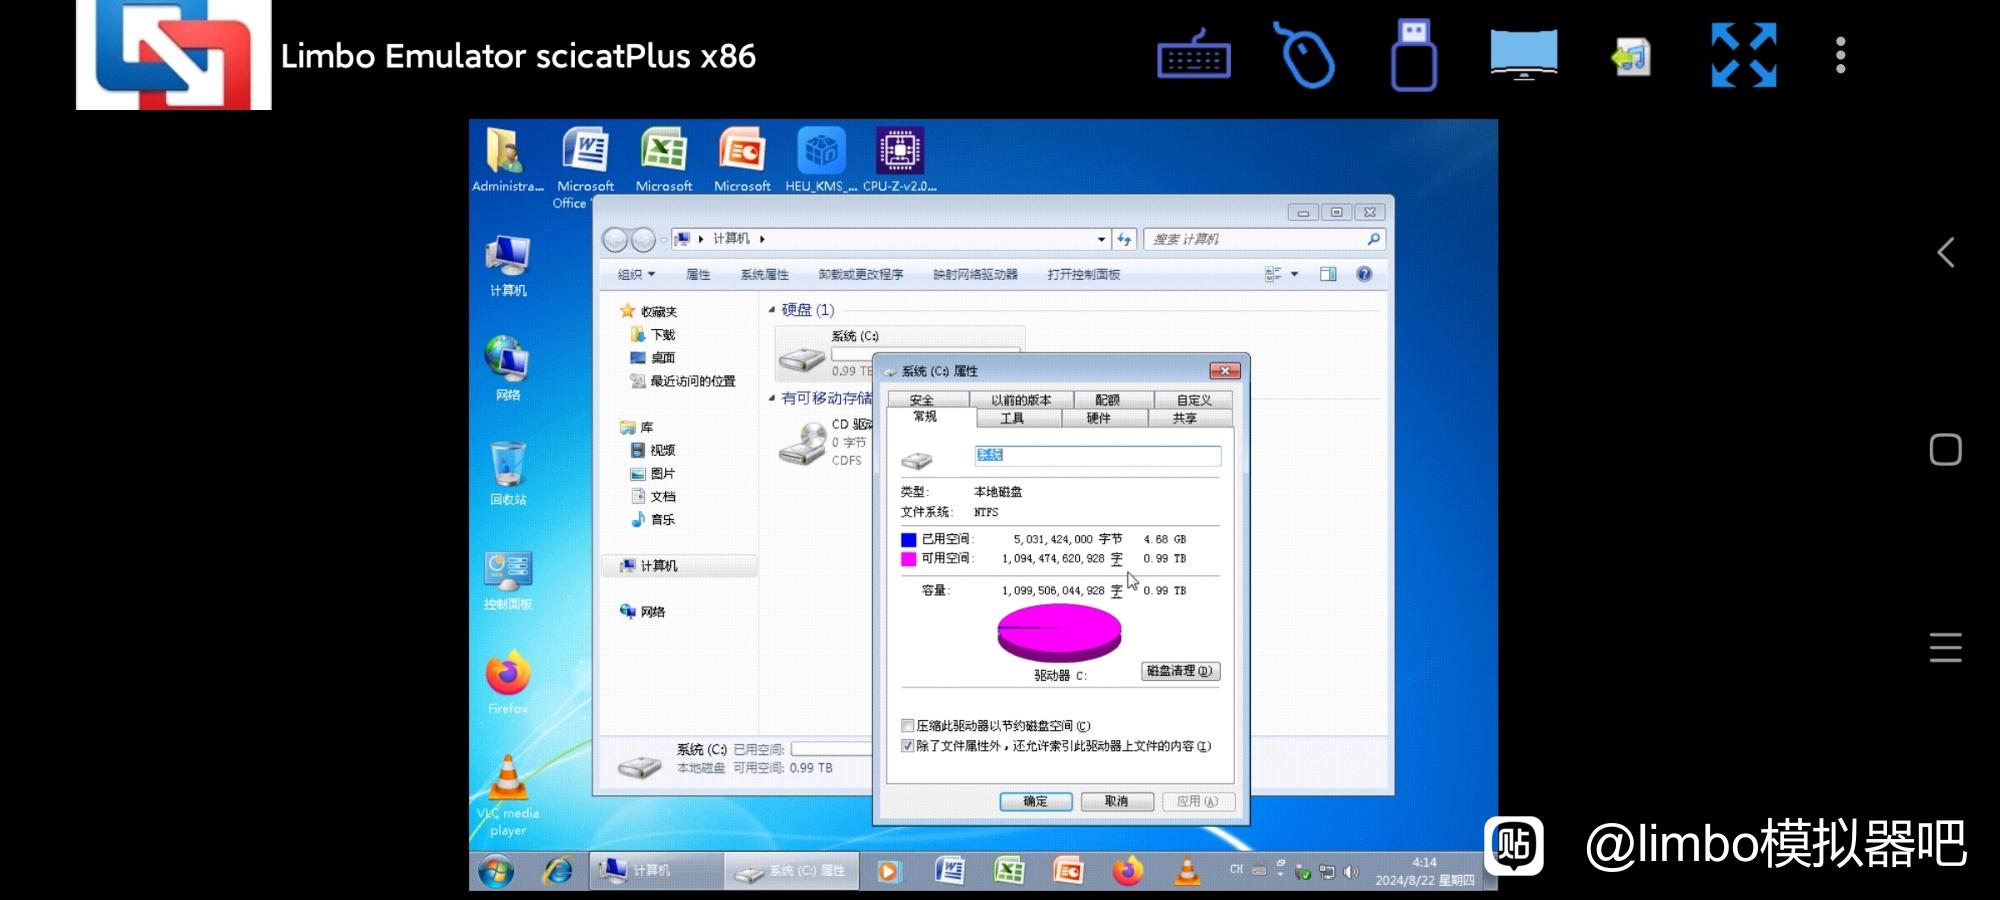Click the drive label name field
Image resolution: width=2000 pixels, height=900 pixels.
point(1097,456)
